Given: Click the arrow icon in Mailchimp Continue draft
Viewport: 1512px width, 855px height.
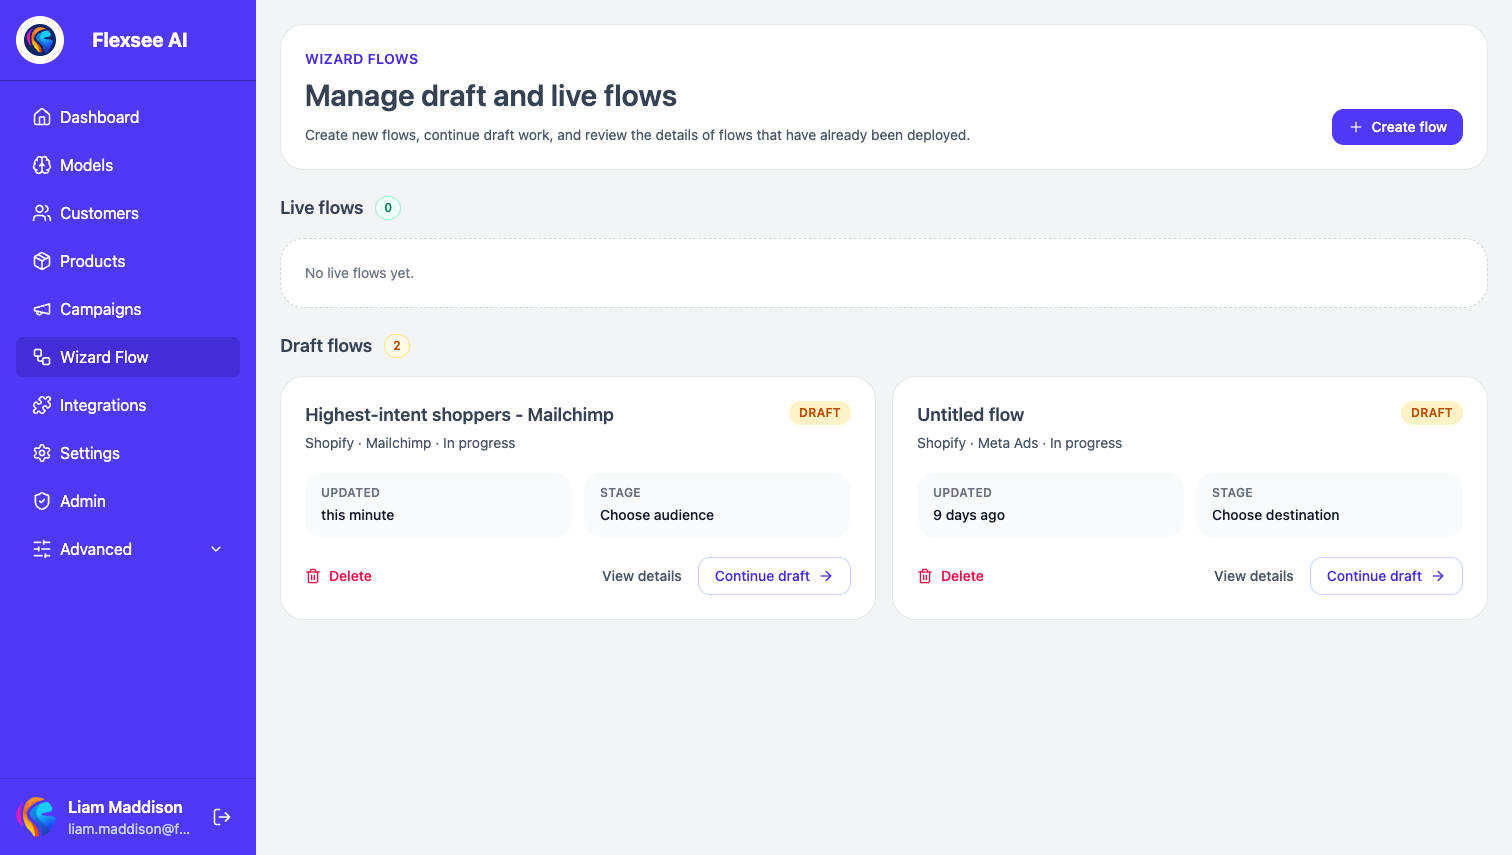Looking at the screenshot, I should pyautogui.click(x=826, y=576).
